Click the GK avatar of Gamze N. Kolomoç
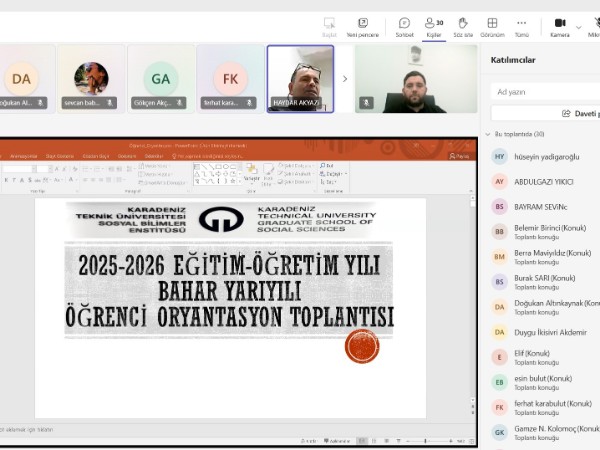This screenshot has height=450, width=600. pos(499,432)
